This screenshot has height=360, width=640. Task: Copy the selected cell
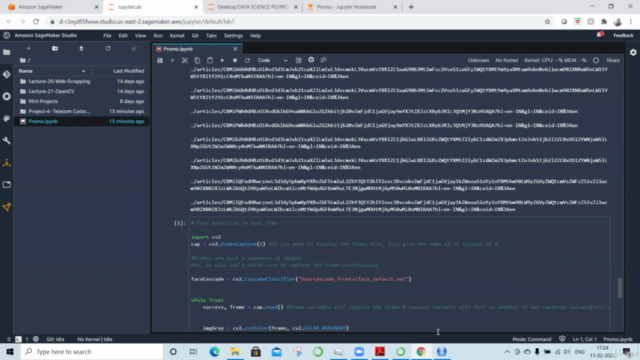pos(197,60)
